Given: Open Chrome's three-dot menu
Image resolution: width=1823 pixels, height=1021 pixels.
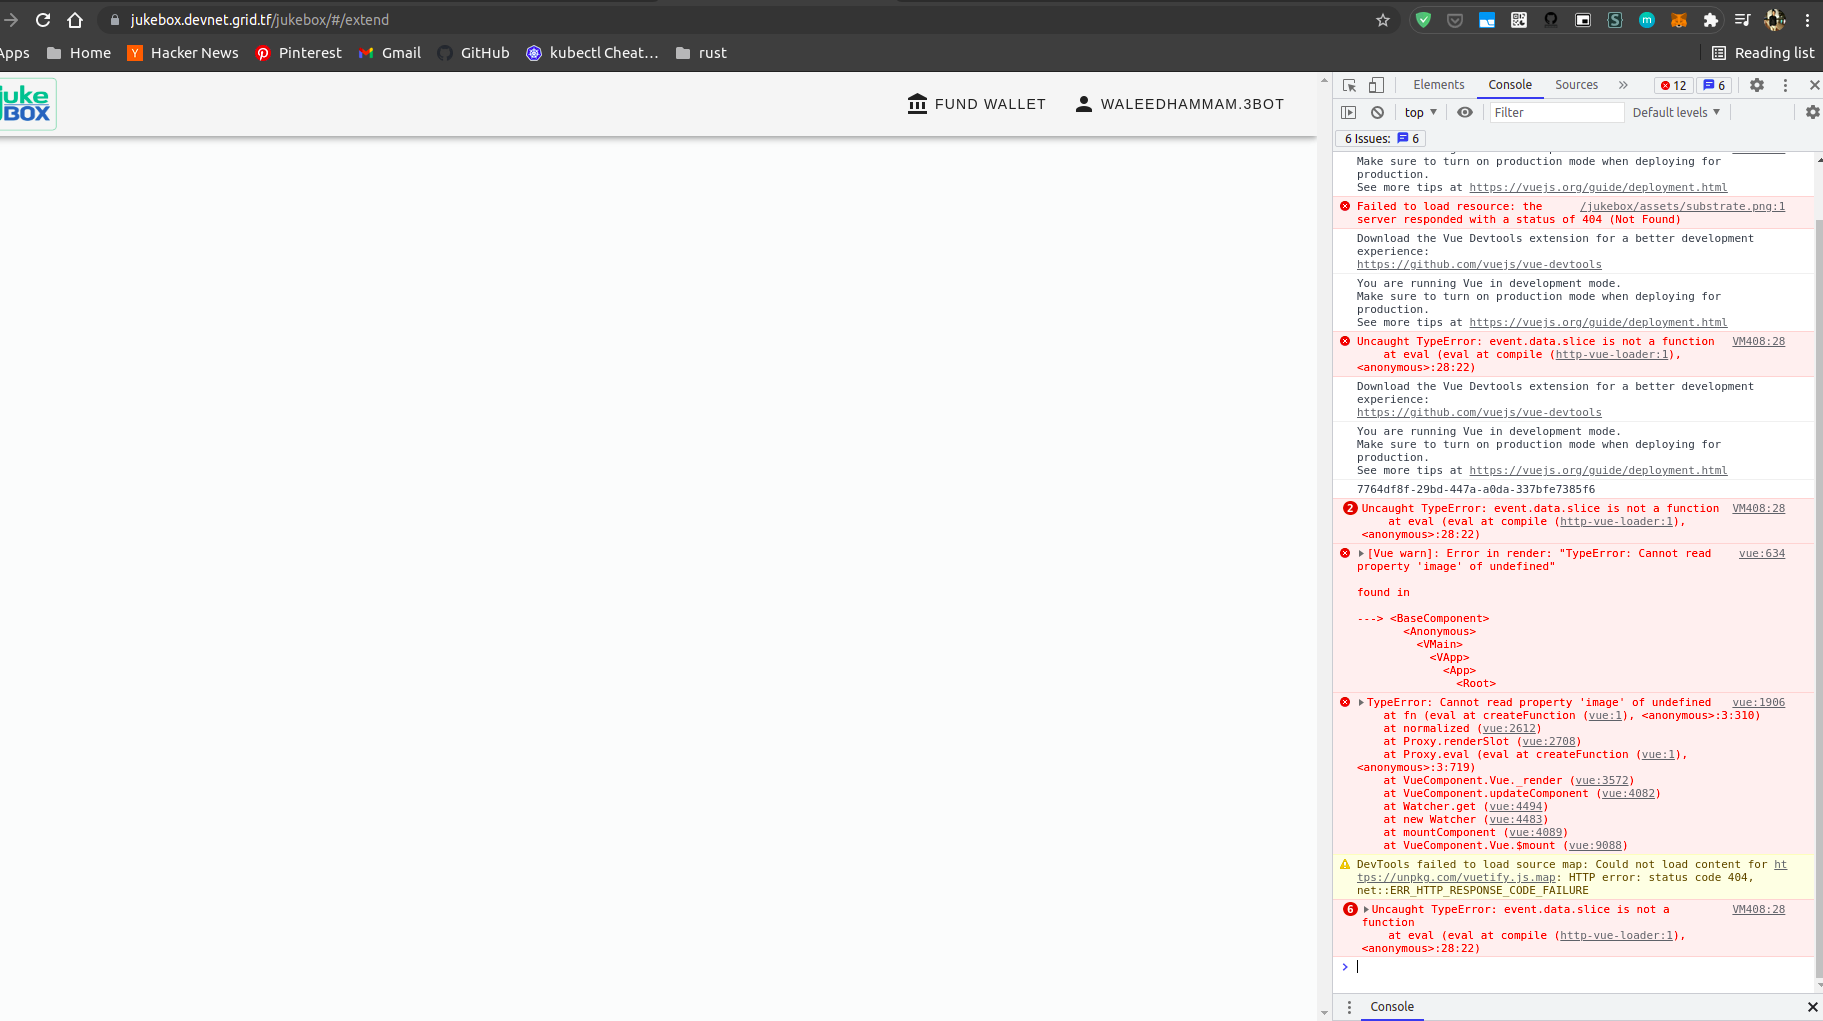Looking at the screenshot, I should 1807,20.
